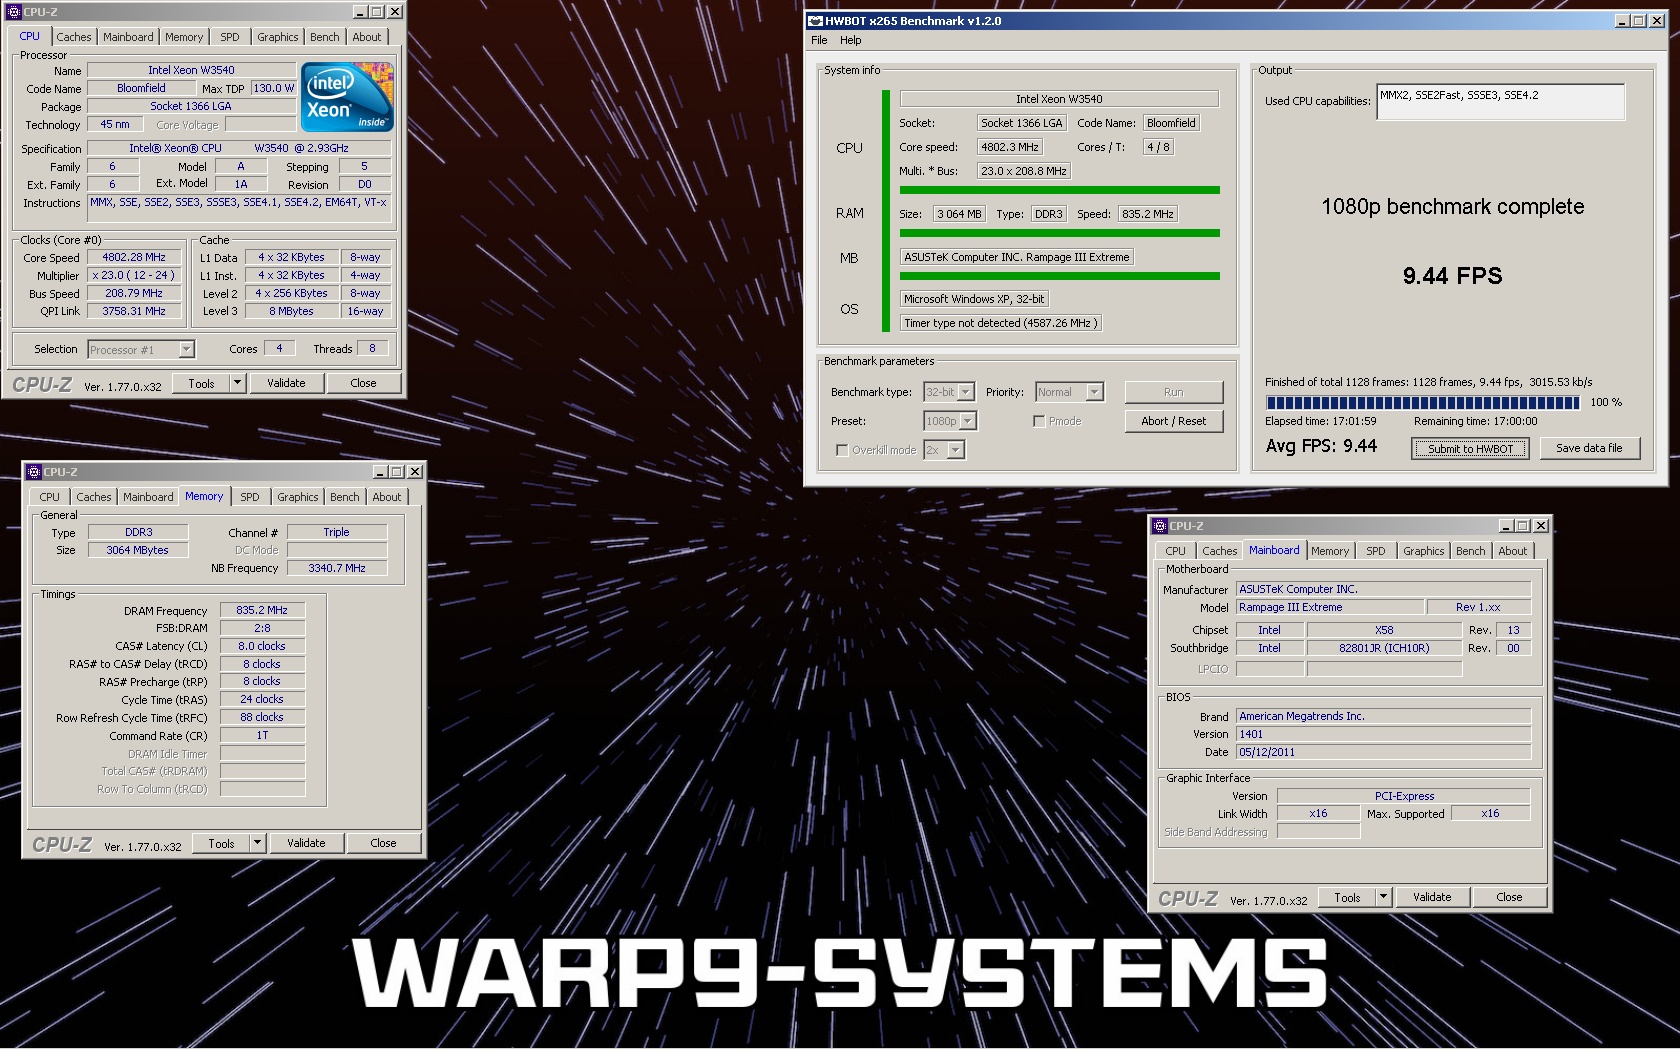
Task: Click the Rampage III Extreme model field
Action: pos(1330,607)
